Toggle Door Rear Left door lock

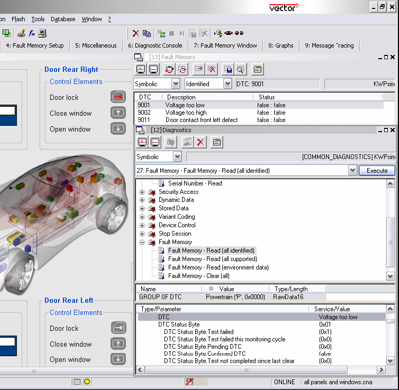click(118, 328)
